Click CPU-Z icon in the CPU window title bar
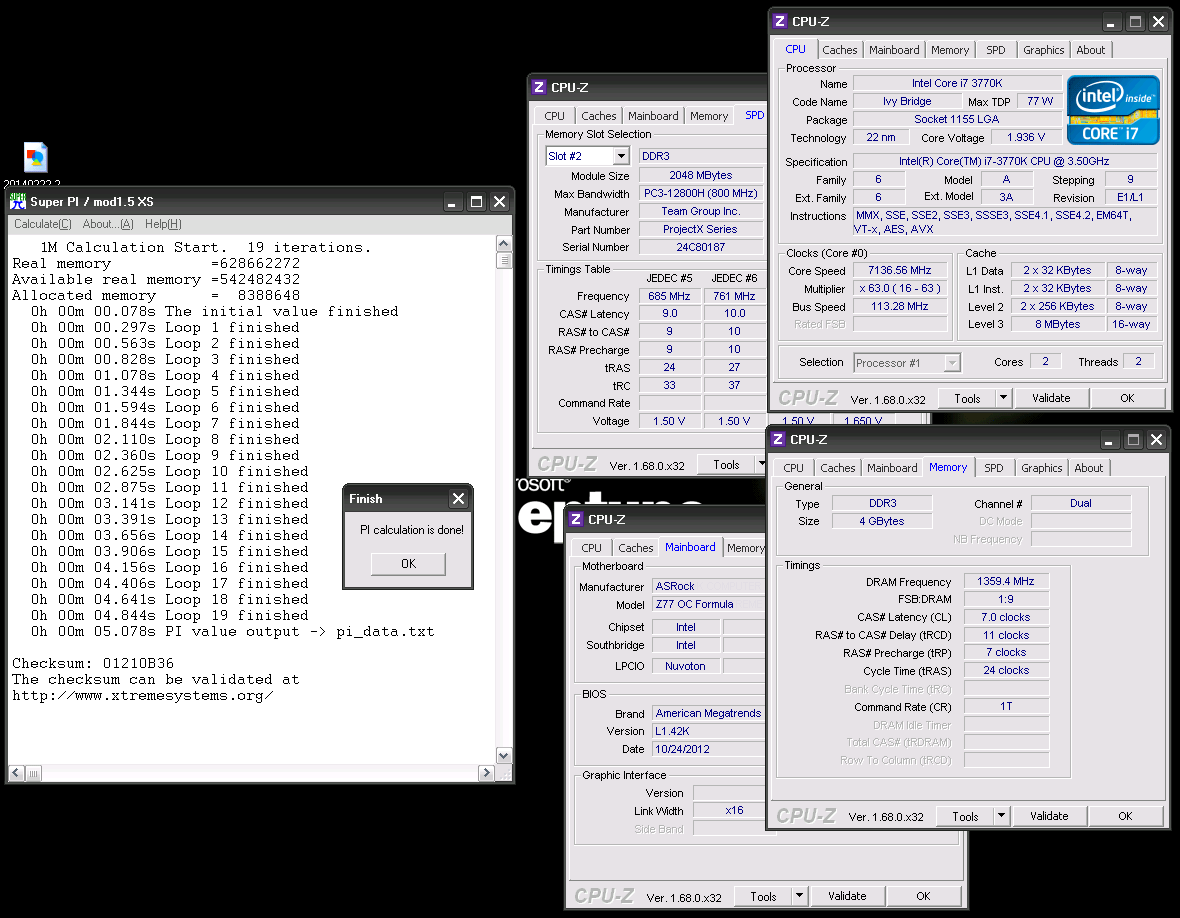Viewport: 1180px width, 918px height. coord(780,21)
